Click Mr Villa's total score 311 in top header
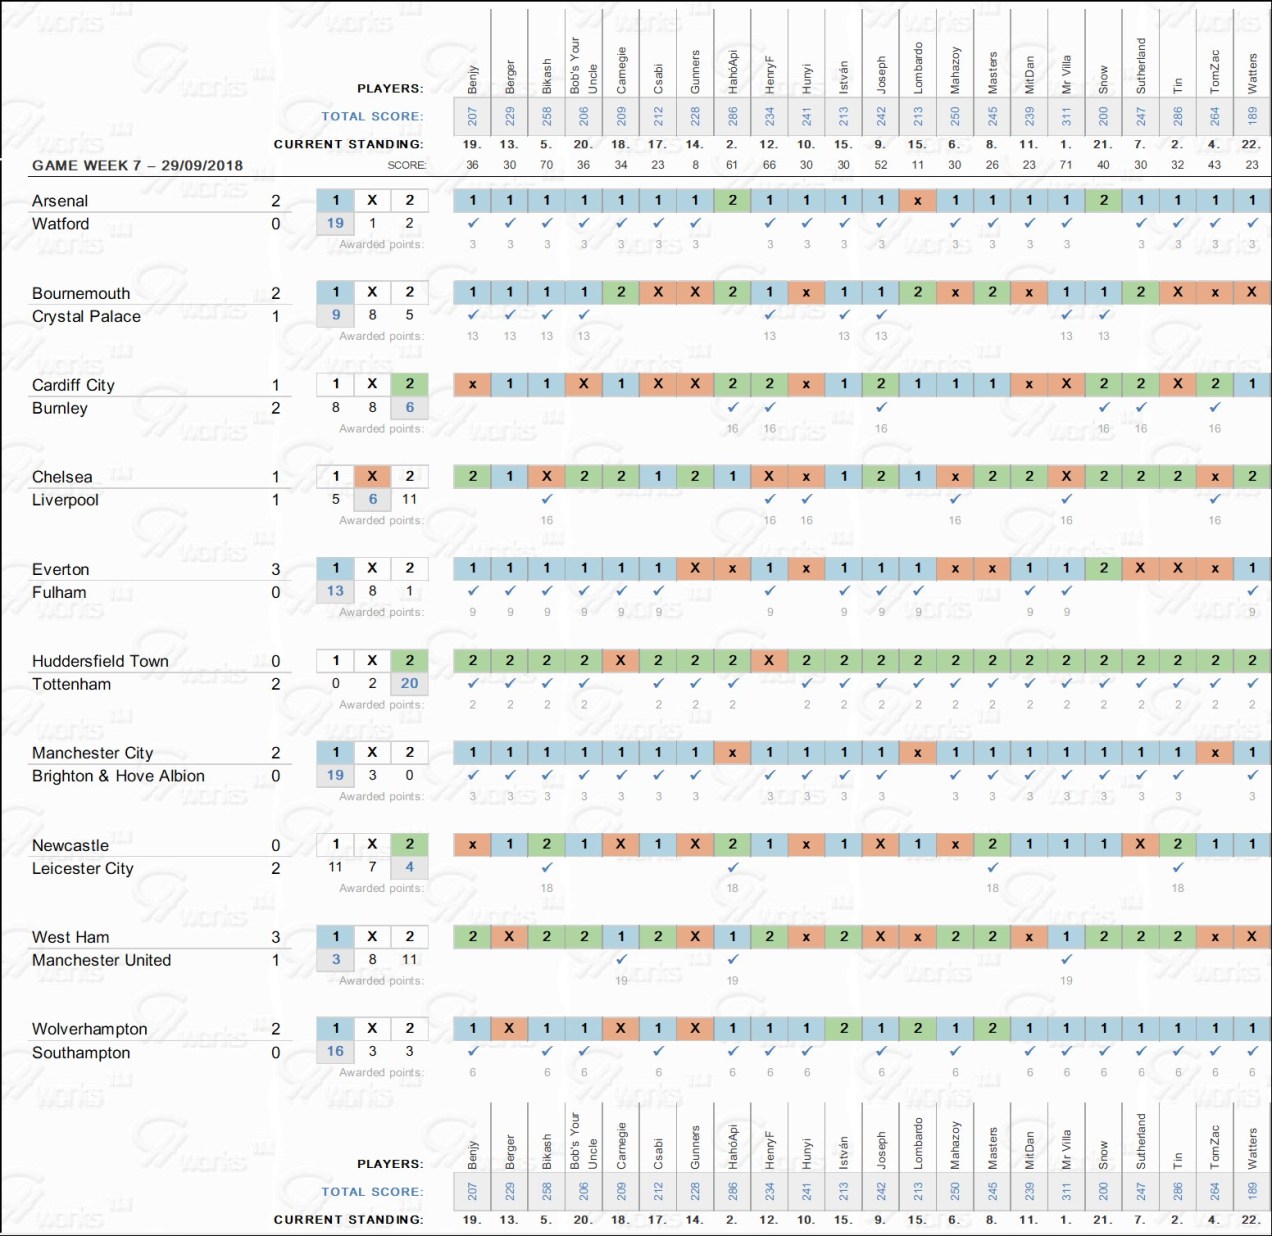1272x1236 pixels. tap(1067, 116)
